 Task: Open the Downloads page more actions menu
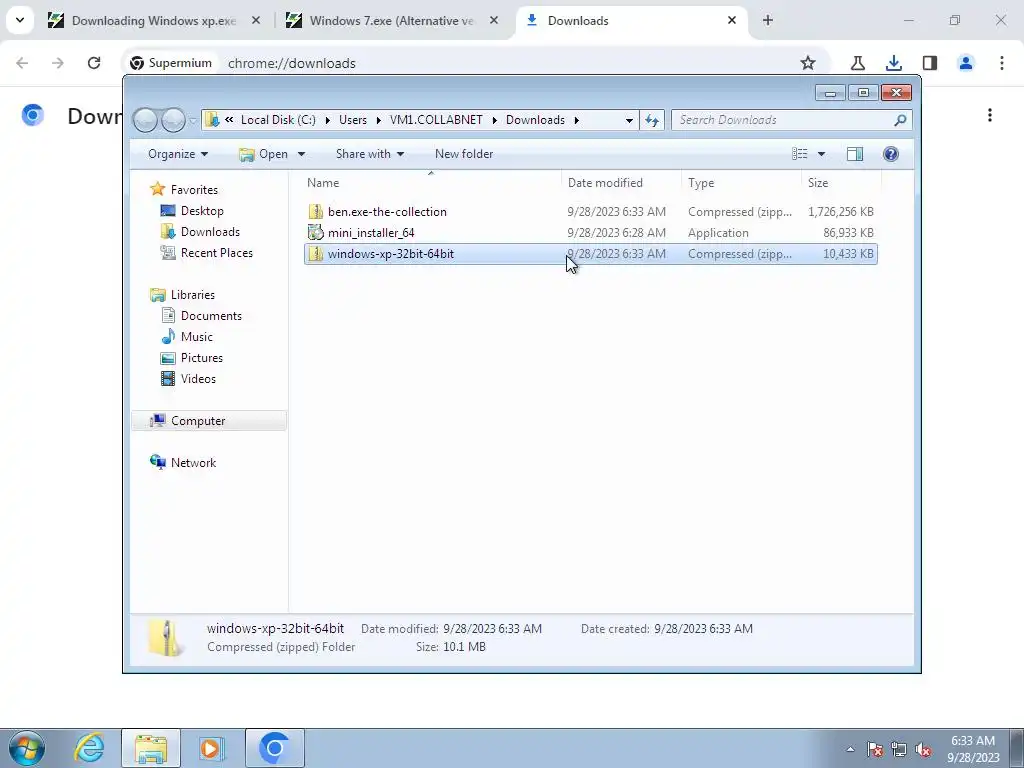[x=990, y=116]
